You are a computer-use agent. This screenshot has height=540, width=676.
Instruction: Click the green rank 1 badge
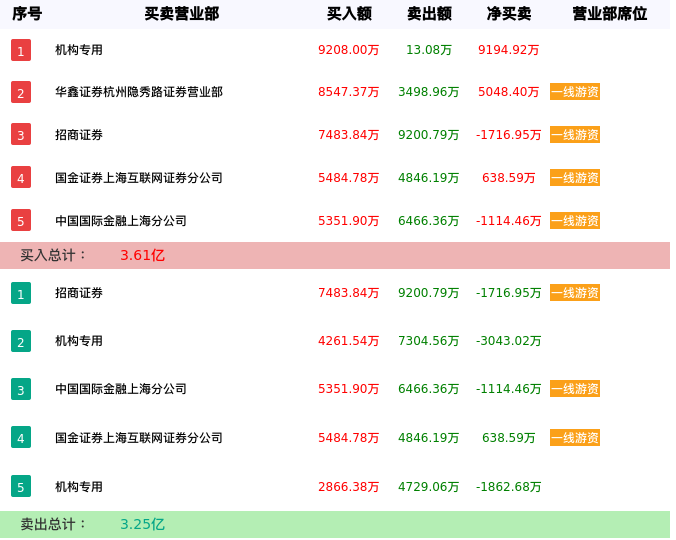[21, 293]
